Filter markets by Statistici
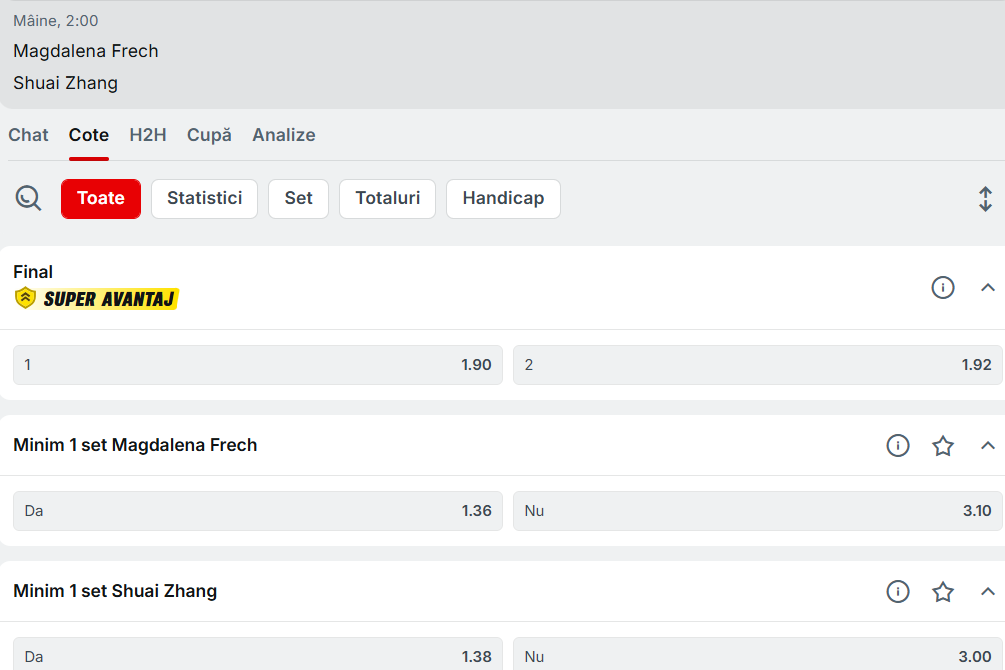Viewport: 1005px width, 670px height. point(204,198)
